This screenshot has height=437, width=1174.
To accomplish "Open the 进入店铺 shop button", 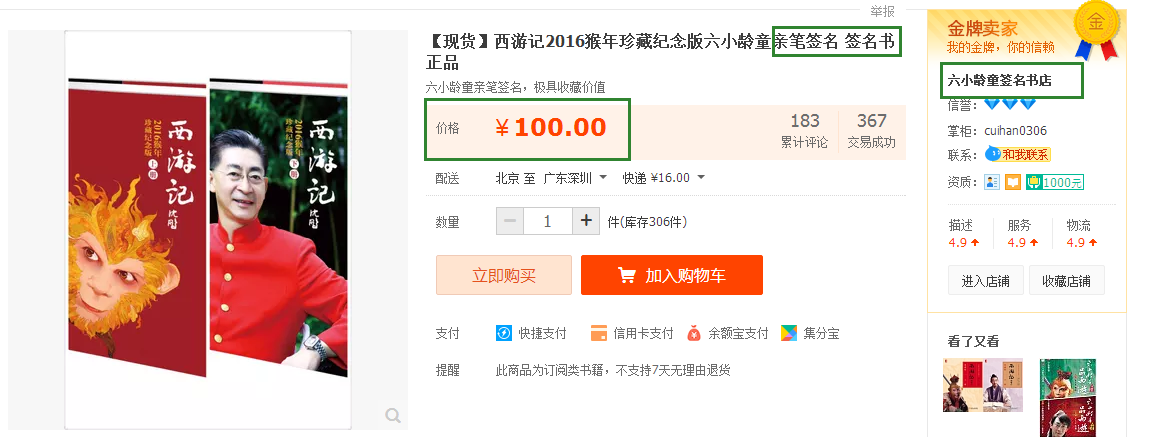I will (985, 281).
